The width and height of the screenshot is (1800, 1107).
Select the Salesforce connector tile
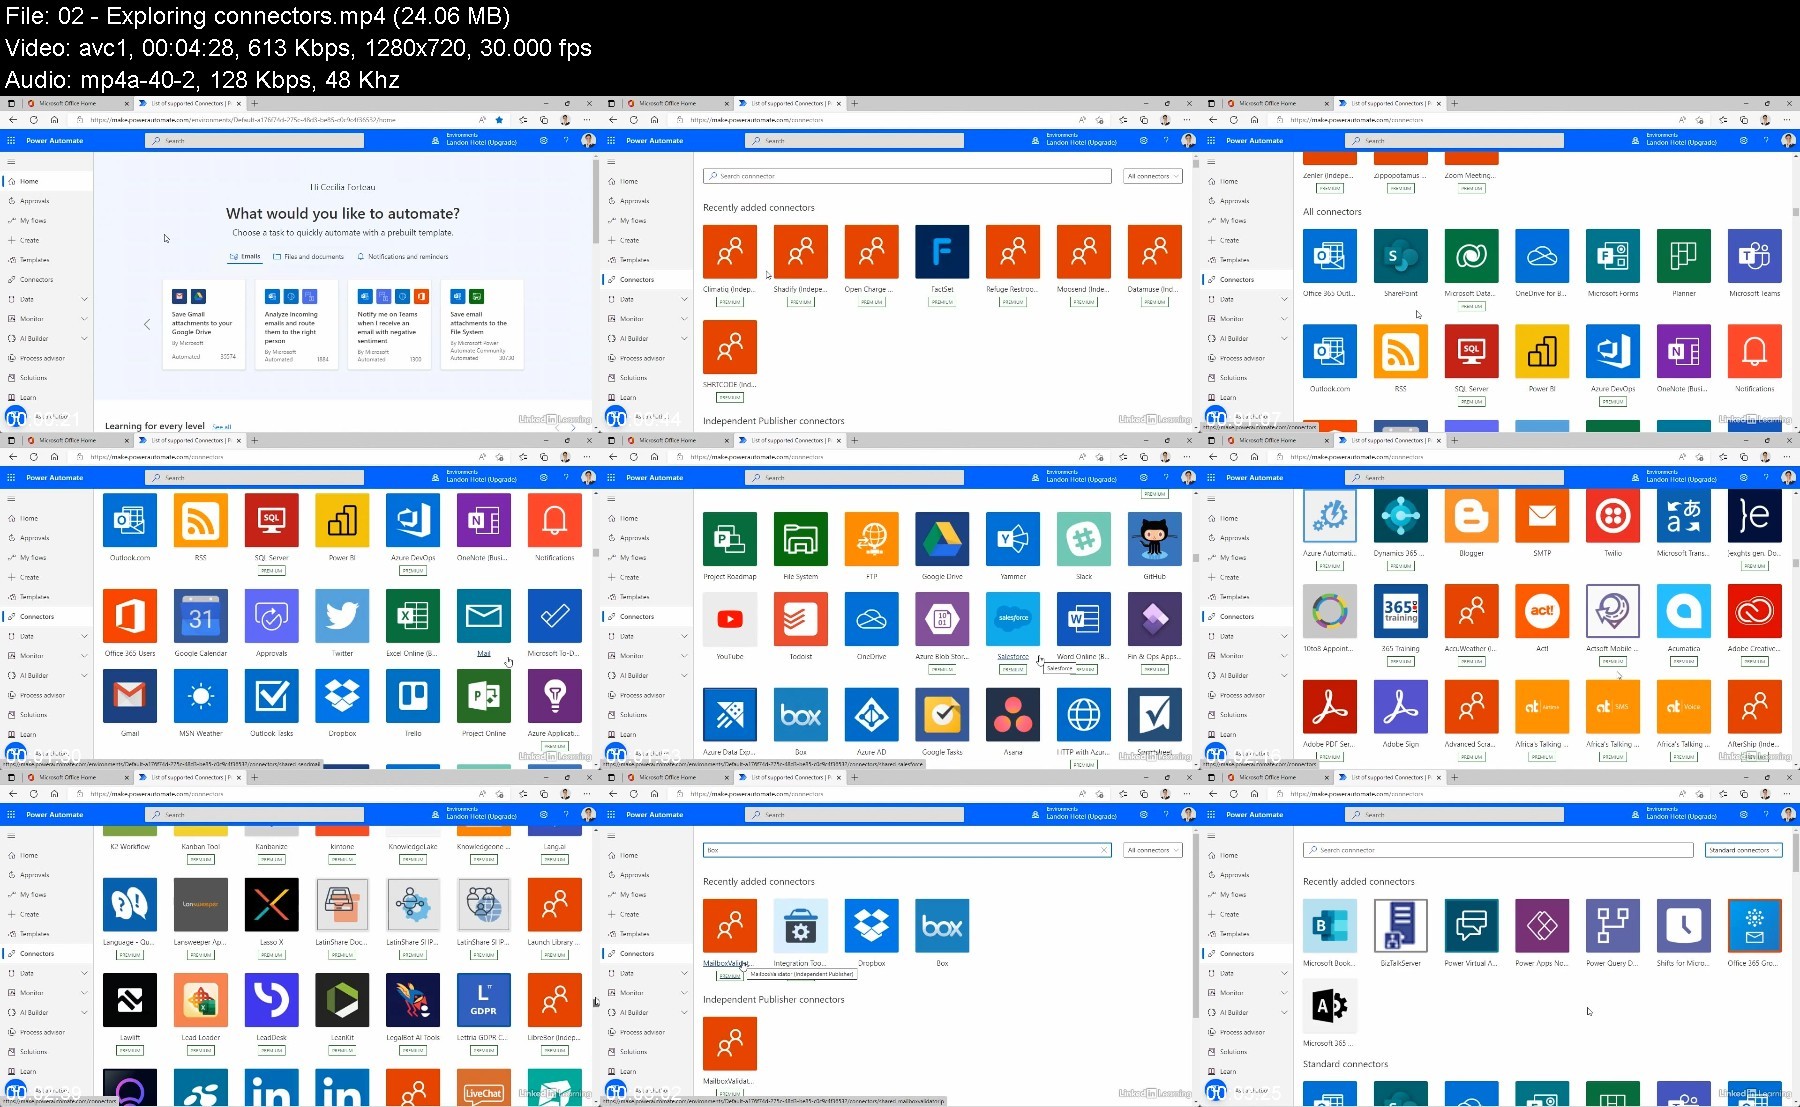1013,619
